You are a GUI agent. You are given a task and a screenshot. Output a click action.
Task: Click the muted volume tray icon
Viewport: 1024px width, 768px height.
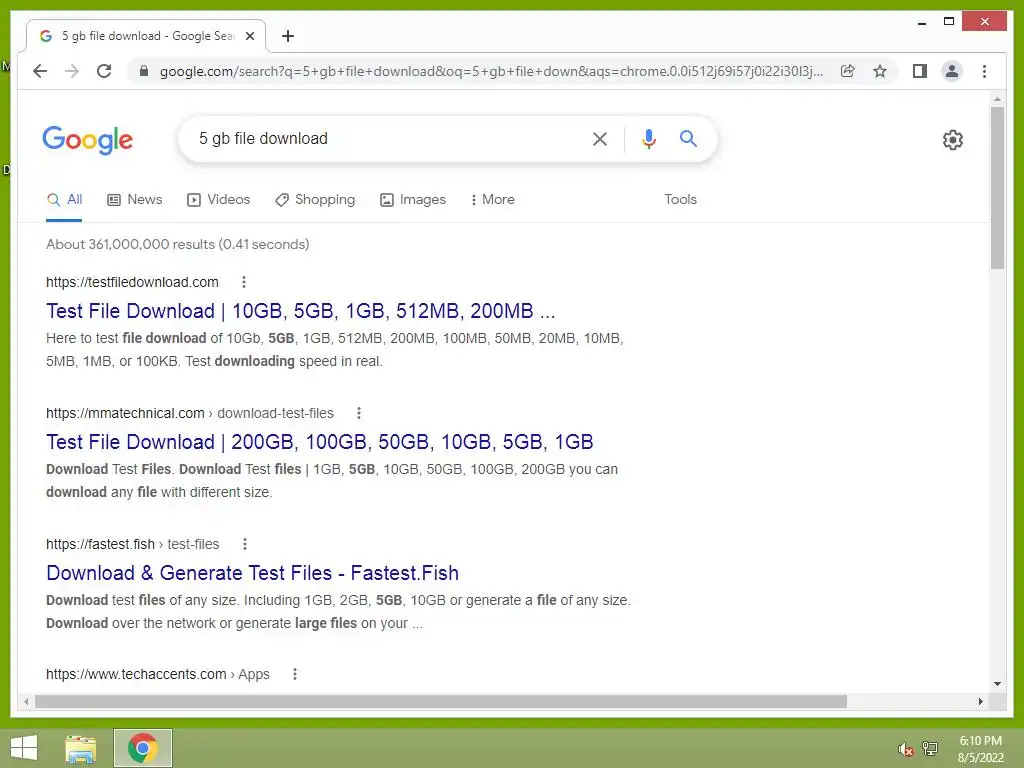pyautogui.click(x=905, y=749)
